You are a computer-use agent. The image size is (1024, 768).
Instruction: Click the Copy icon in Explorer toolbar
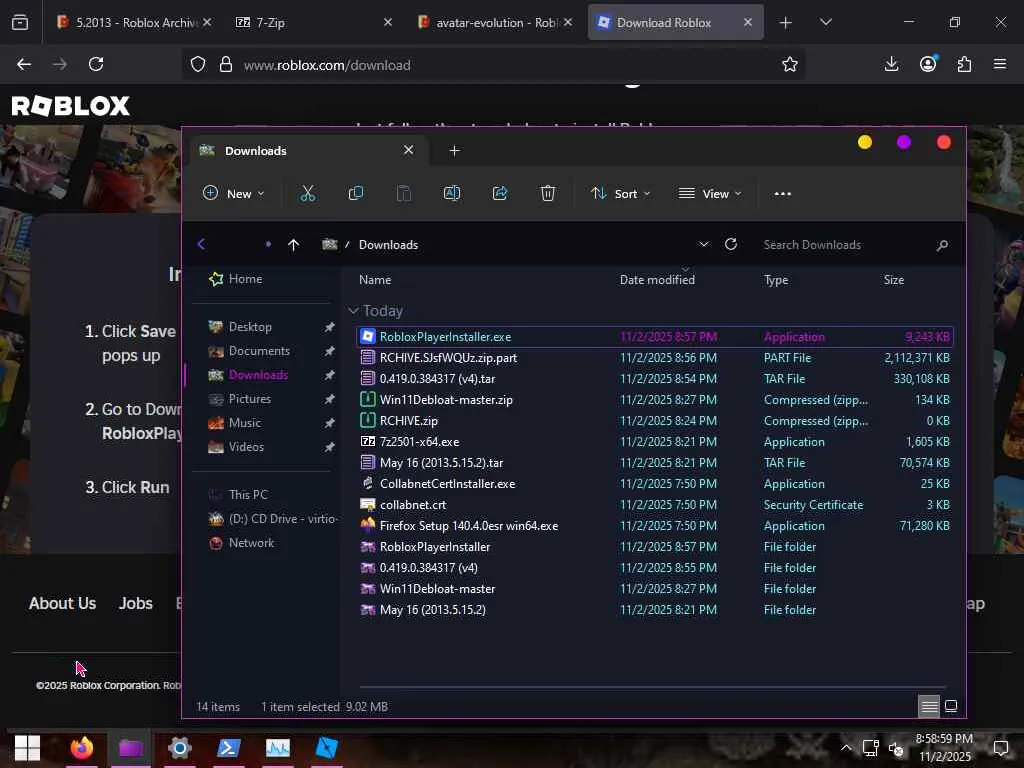pyautogui.click(x=356, y=193)
